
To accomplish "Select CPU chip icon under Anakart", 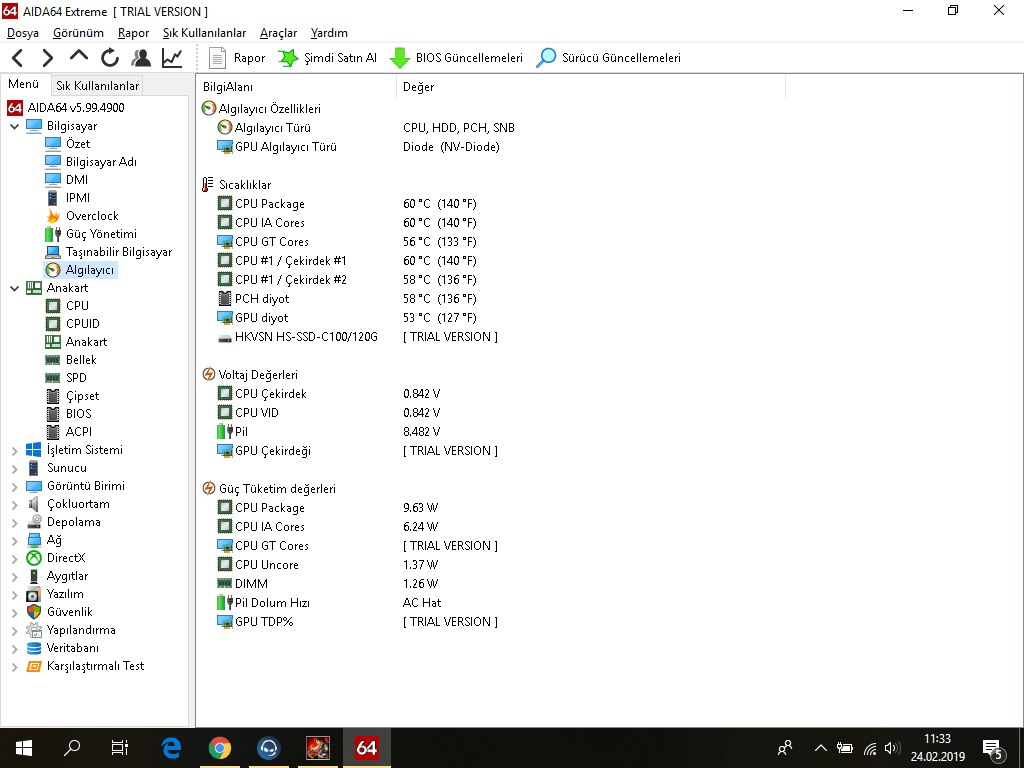I will 53,306.
